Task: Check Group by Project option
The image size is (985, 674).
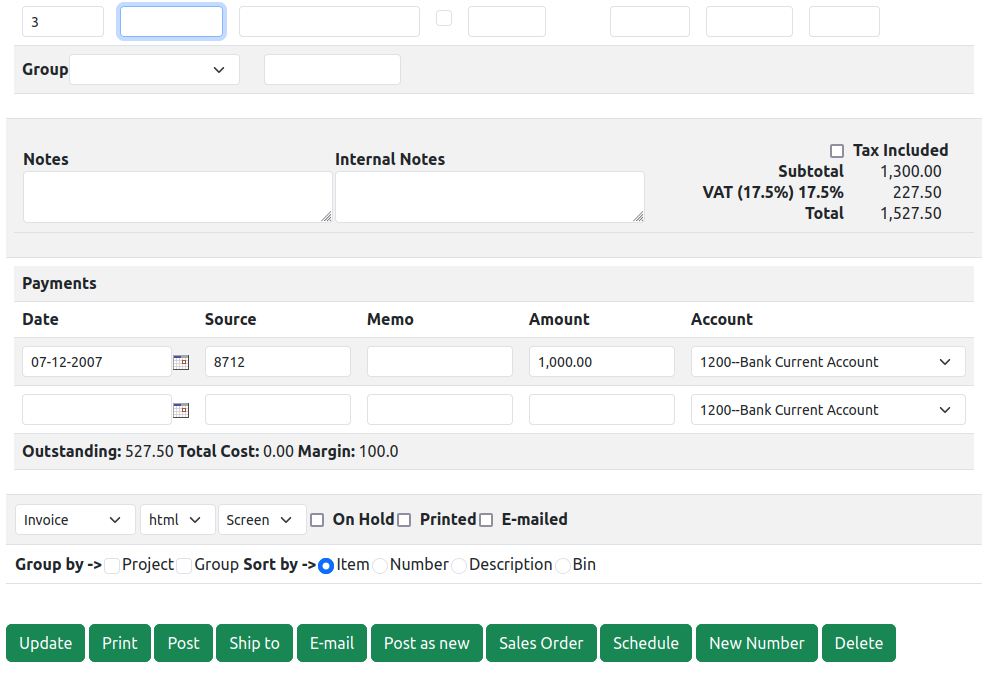Action: point(112,565)
